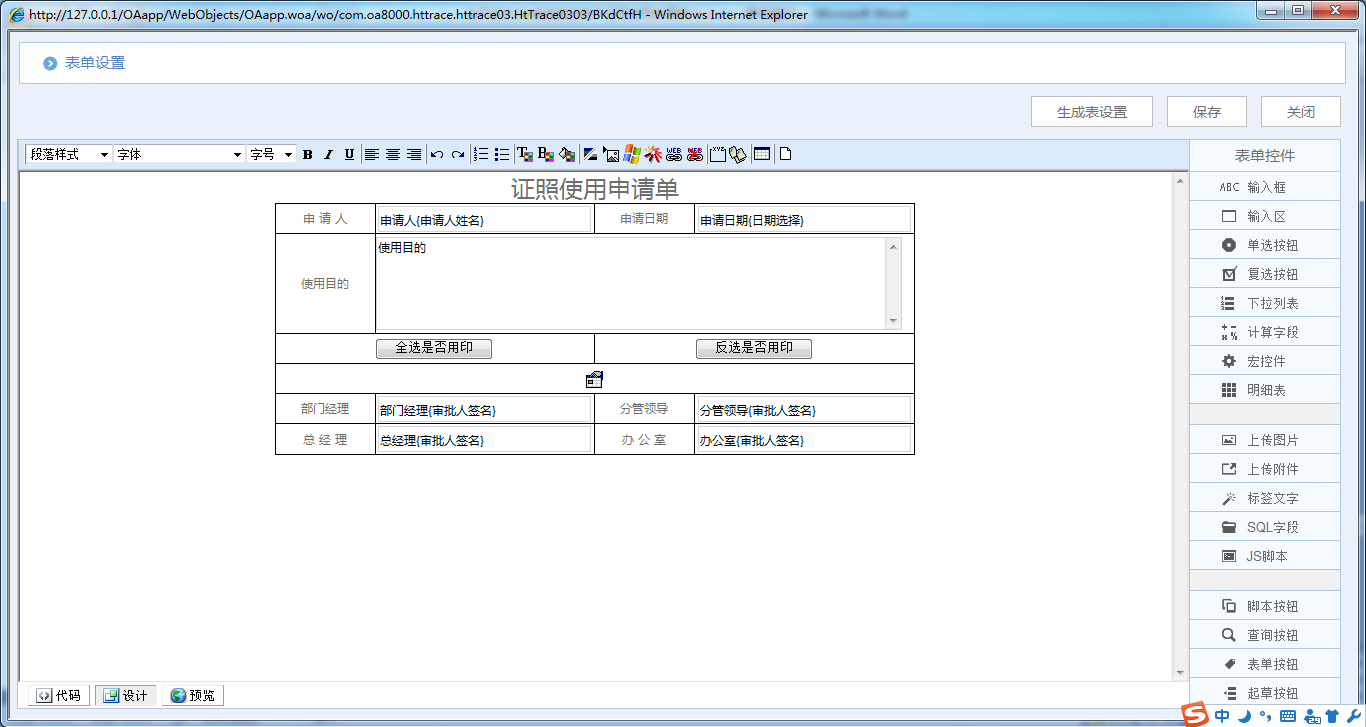The width and height of the screenshot is (1366, 727).
Task: Undo the last edit in the editor toolbar
Action: tap(437, 154)
